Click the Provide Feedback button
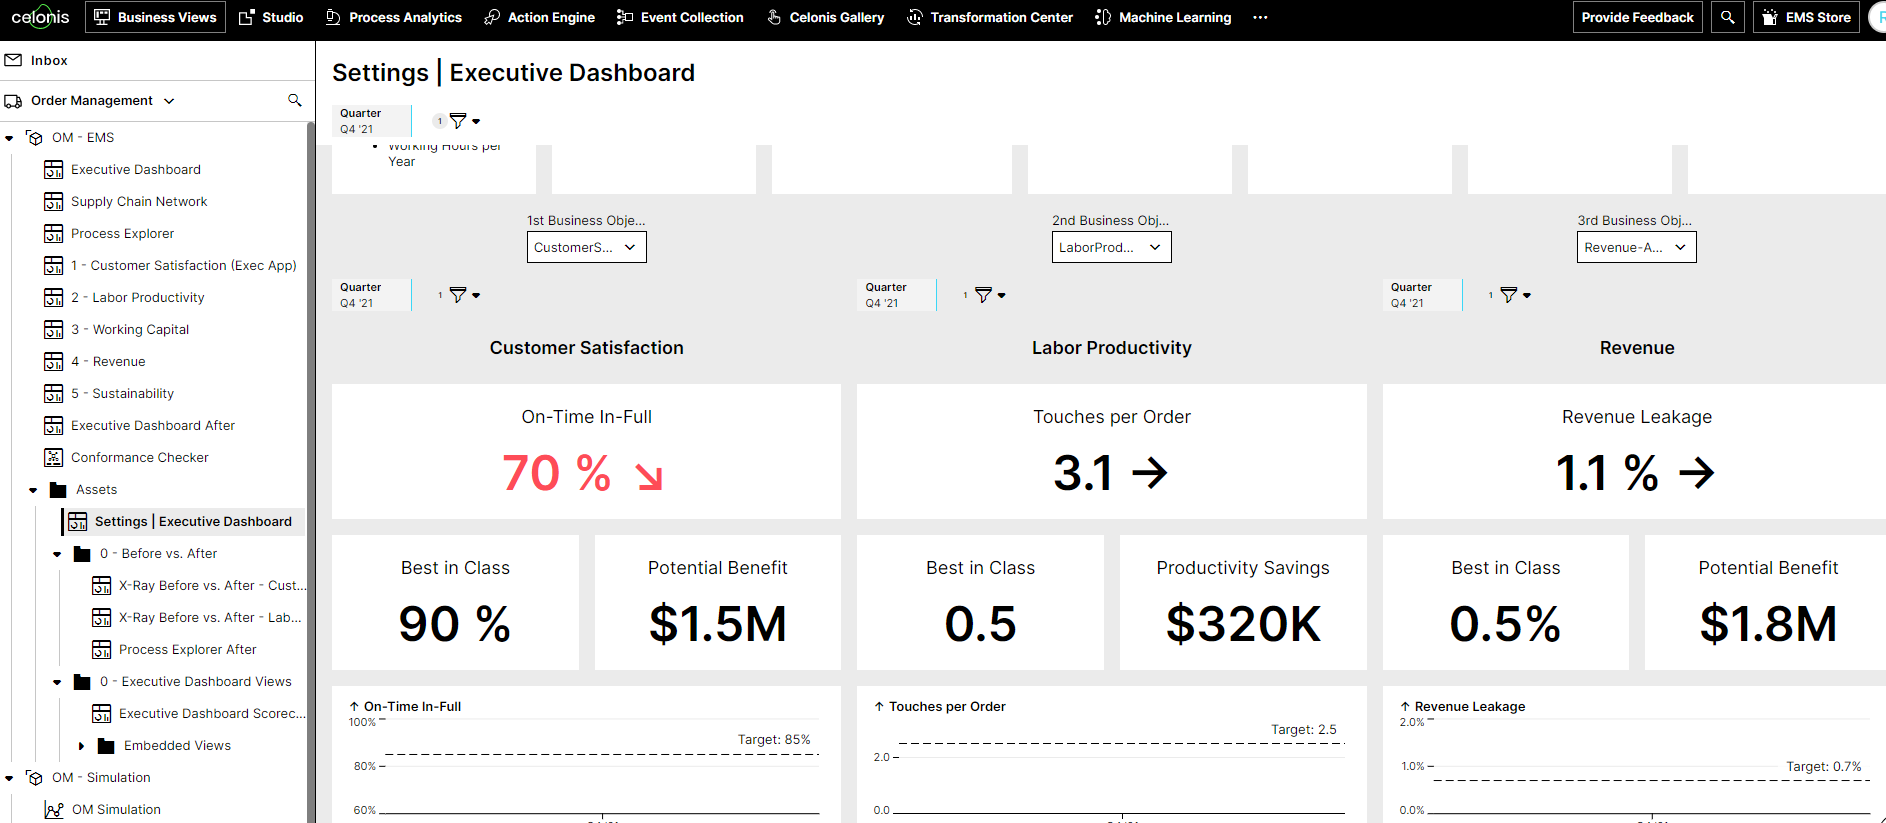Viewport: 1886px width, 823px height. (1637, 17)
